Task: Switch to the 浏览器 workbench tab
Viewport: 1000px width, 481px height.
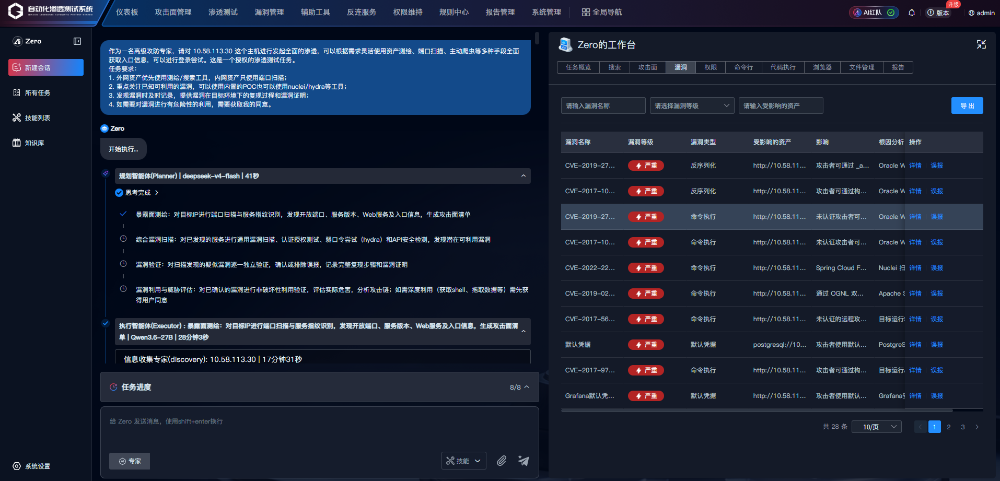Action: tap(821, 67)
